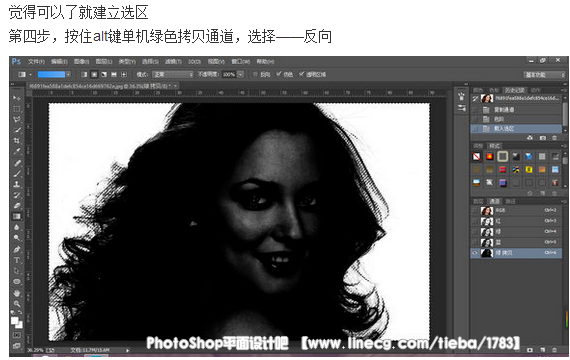The image size is (570, 360).
Task: Open the Image menu
Action: click(x=82, y=61)
